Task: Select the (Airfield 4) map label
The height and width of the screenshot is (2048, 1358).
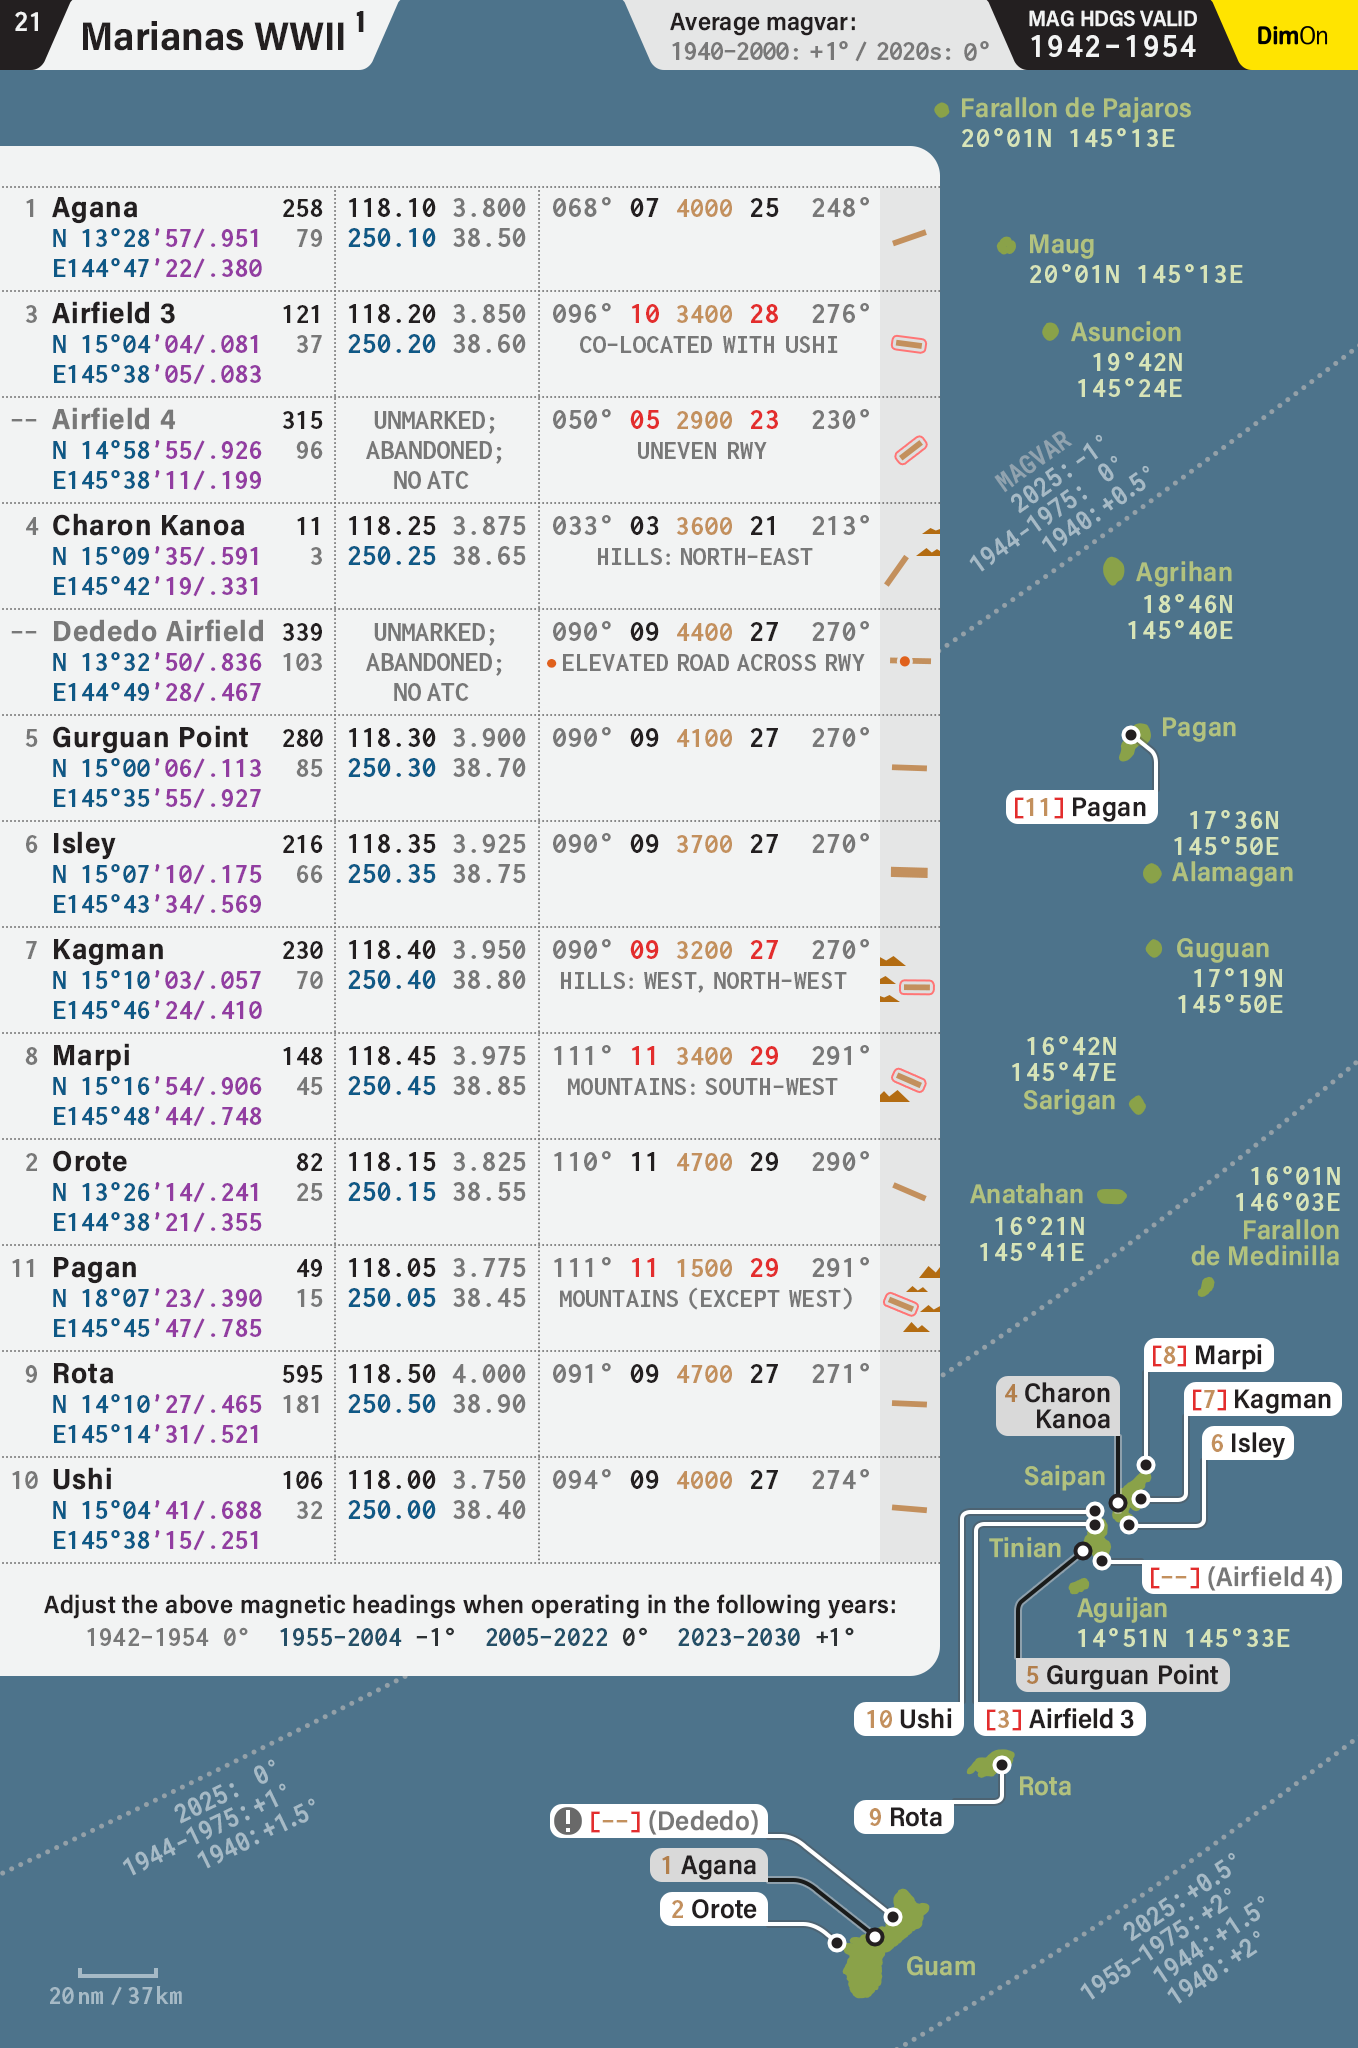Action: pyautogui.click(x=1241, y=1577)
